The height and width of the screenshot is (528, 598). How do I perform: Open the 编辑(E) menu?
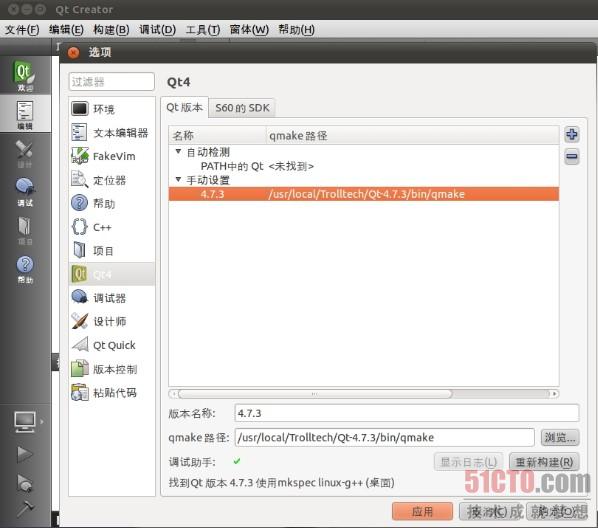tap(66, 30)
